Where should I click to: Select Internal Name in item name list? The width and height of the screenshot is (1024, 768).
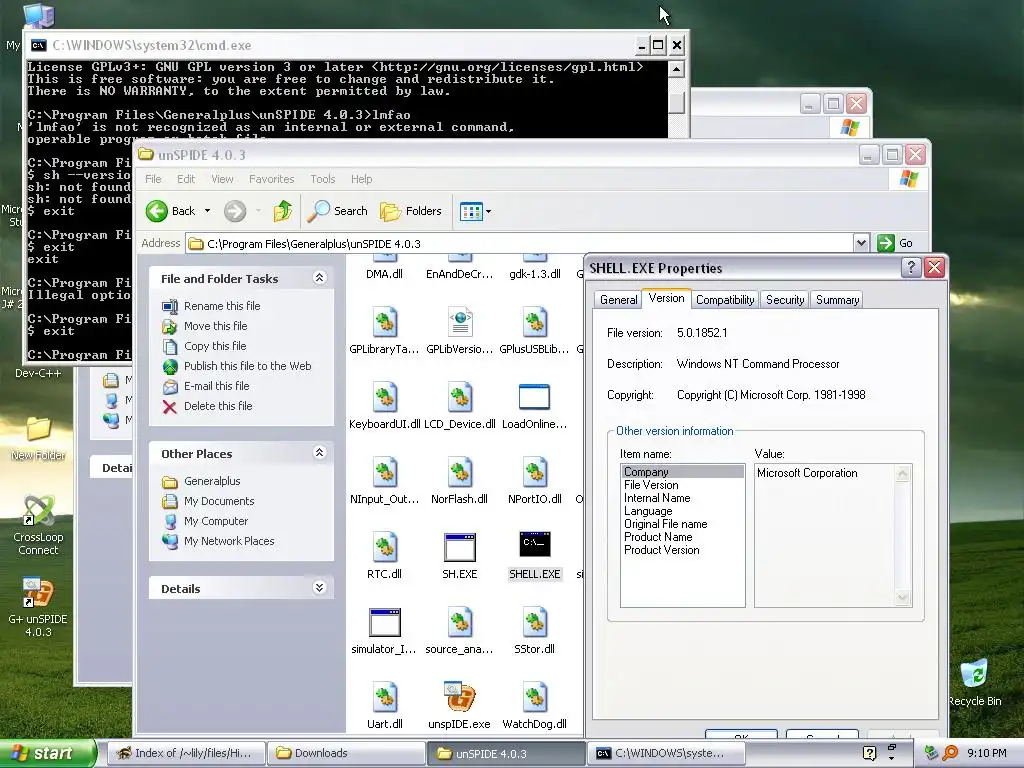tap(657, 498)
